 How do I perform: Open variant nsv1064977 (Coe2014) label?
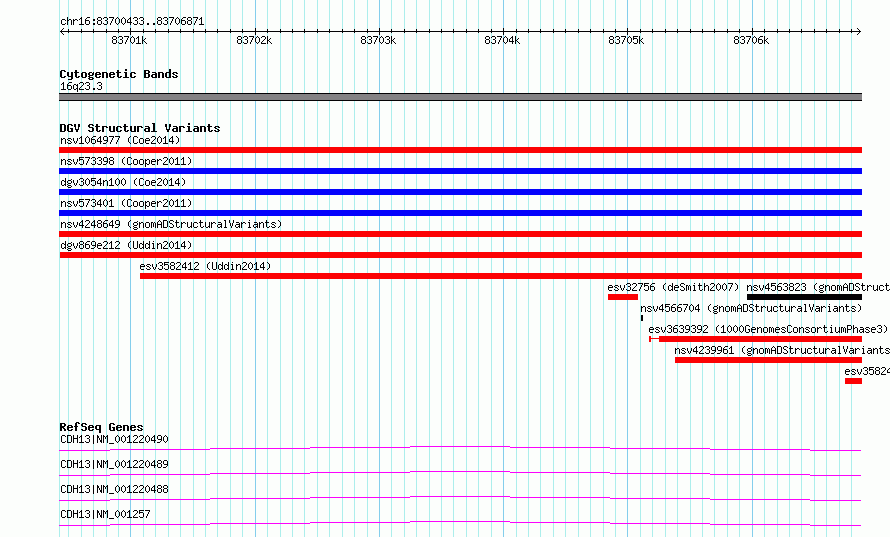(120, 140)
